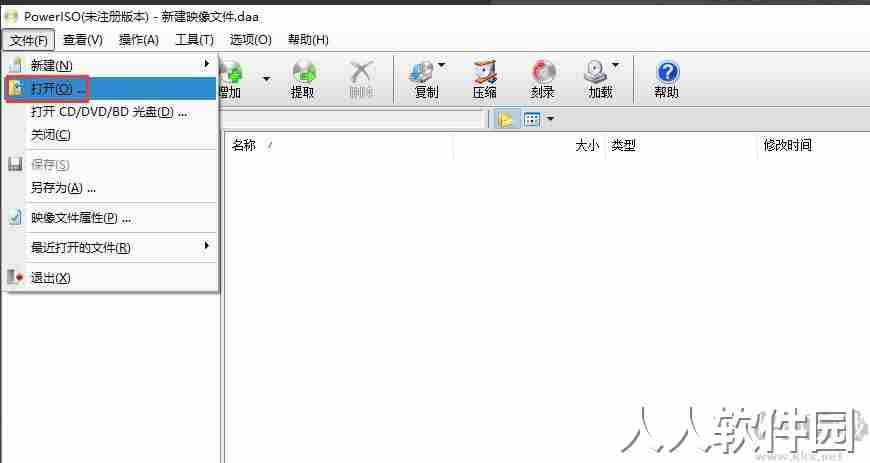This screenshot has width=870, height=463.
Task: Click the 增加 add files toolbar icon
Action: click(232, 80)
